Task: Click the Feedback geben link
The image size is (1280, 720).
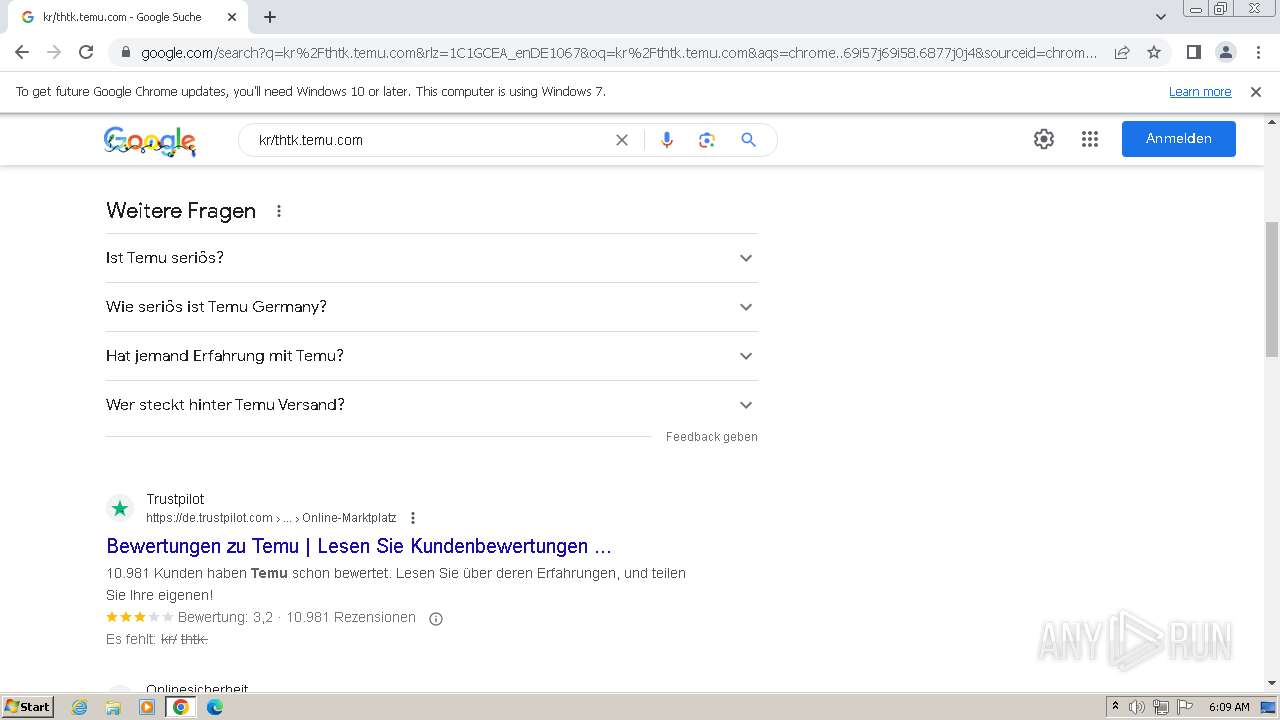Action: click(x=712, y=437)
